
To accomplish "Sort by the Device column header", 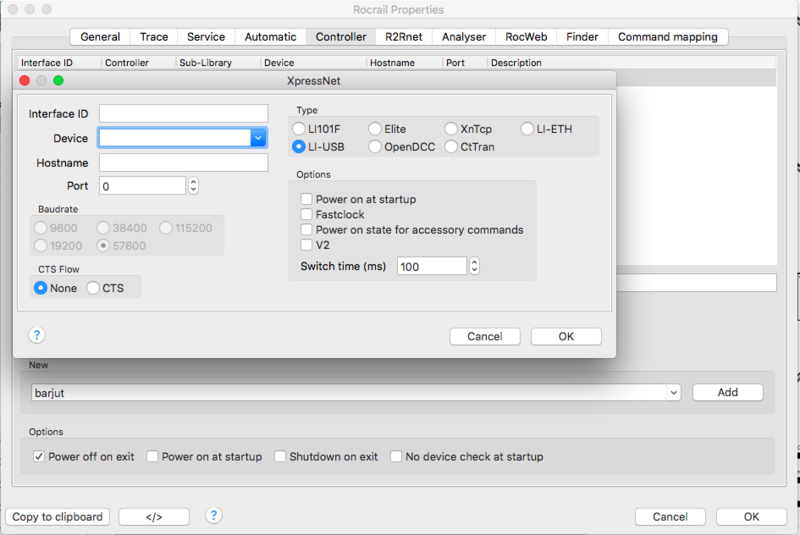I will pyautogui.click(x=314, y=62).
